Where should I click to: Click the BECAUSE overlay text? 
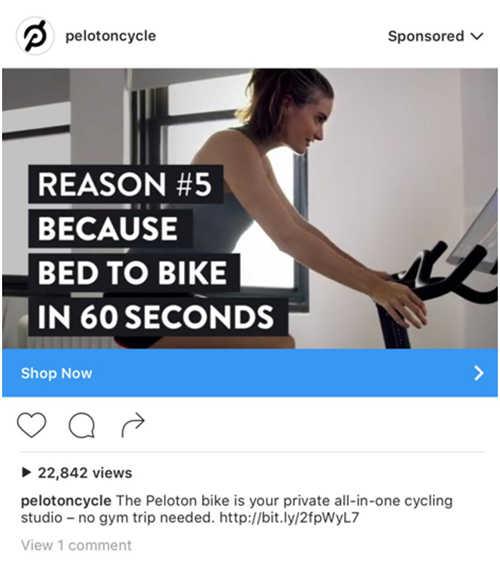click(110, 228)
